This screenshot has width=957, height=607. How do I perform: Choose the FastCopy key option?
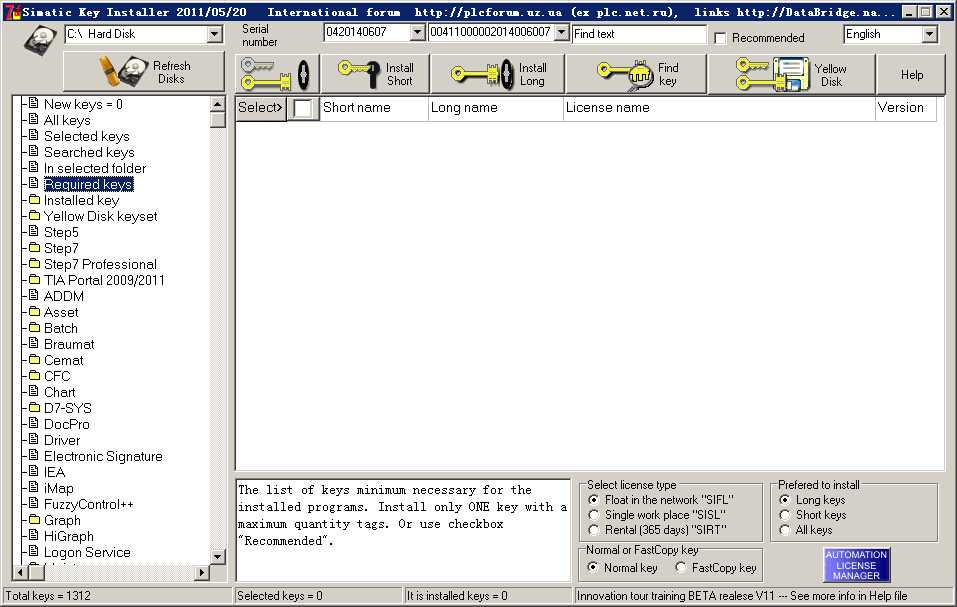(x=681, y=568)
